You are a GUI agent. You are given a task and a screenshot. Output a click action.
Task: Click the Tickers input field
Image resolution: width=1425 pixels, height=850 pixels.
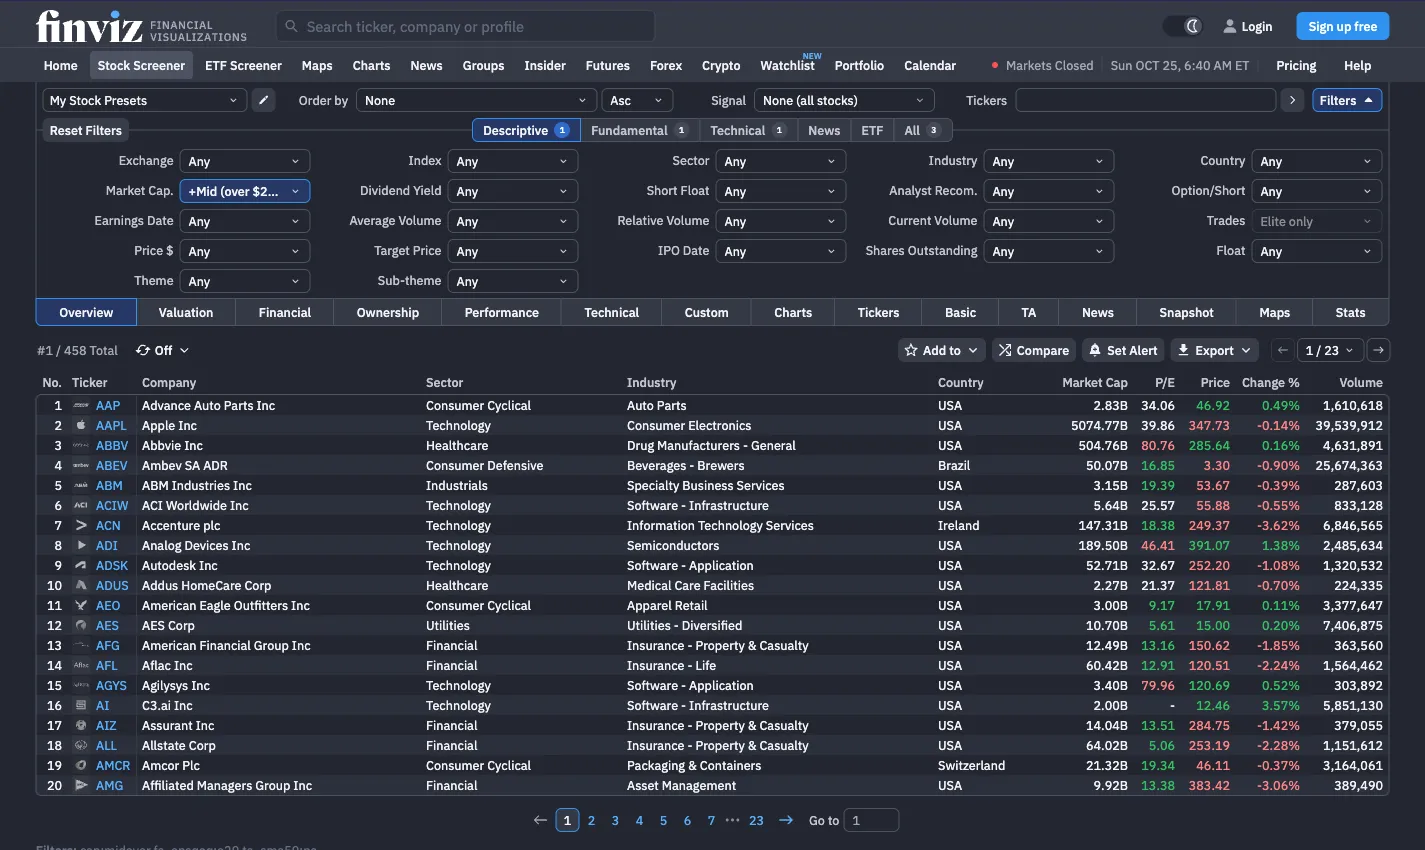[x=1146, y=100]
